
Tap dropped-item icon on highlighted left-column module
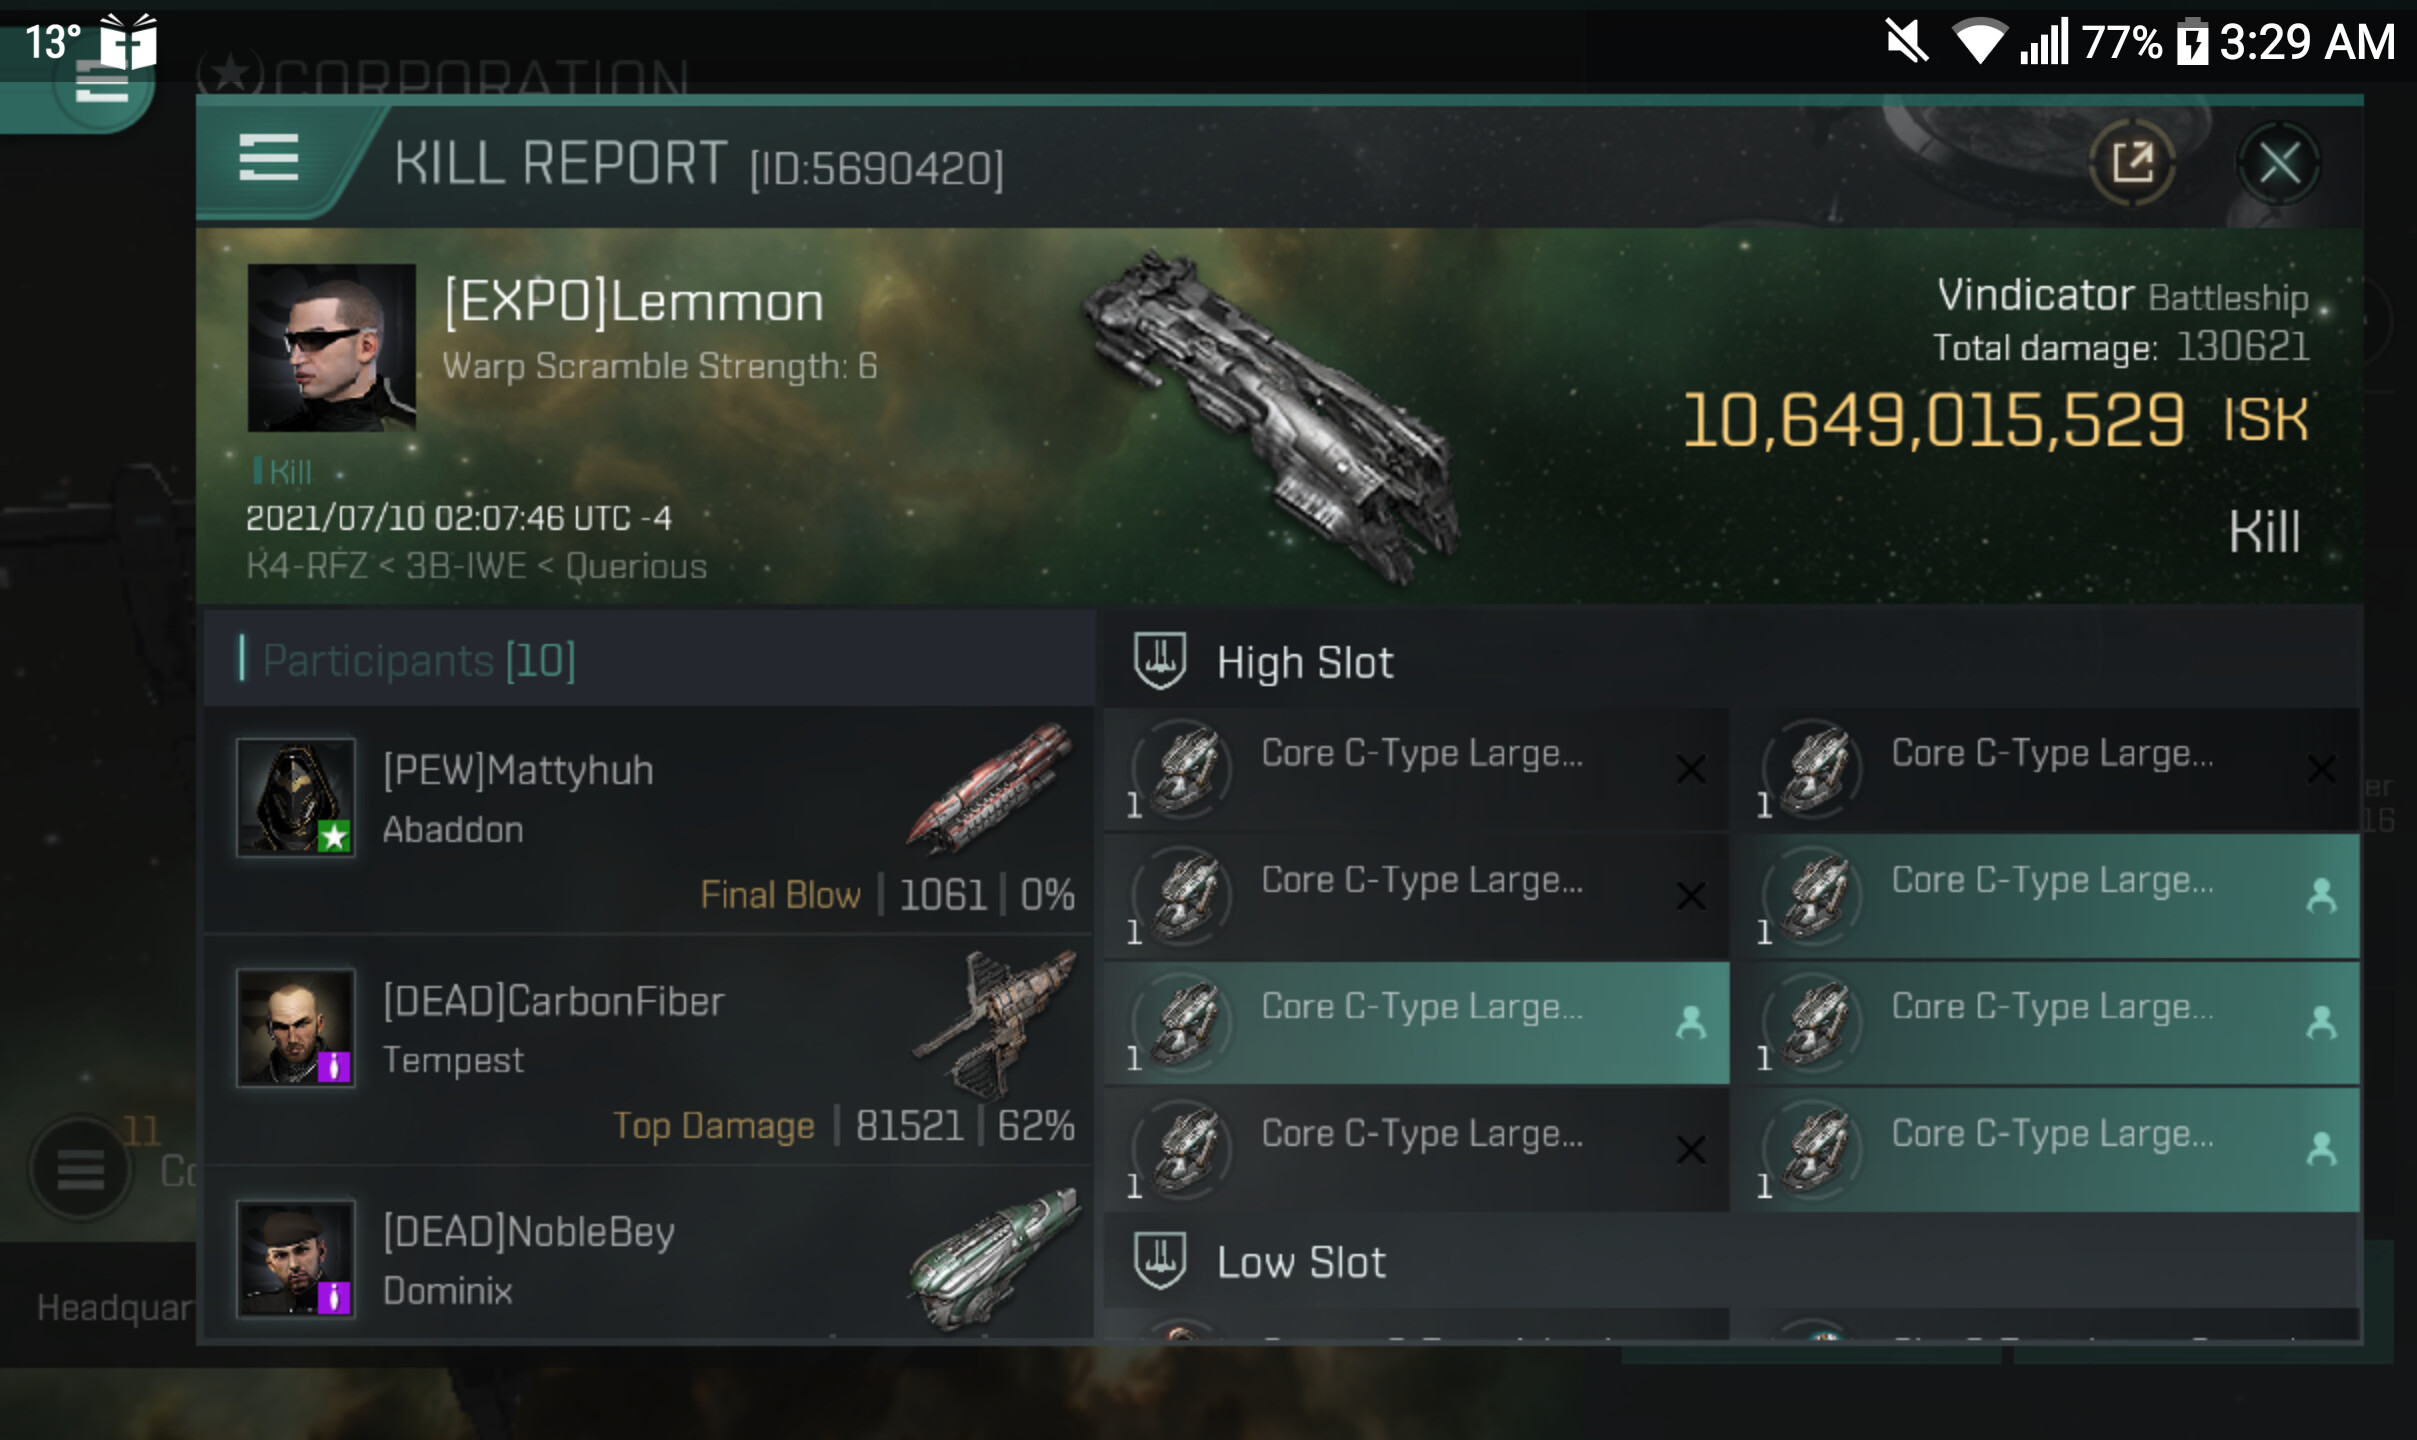pyautogui.click(x=1690, y=1022)
